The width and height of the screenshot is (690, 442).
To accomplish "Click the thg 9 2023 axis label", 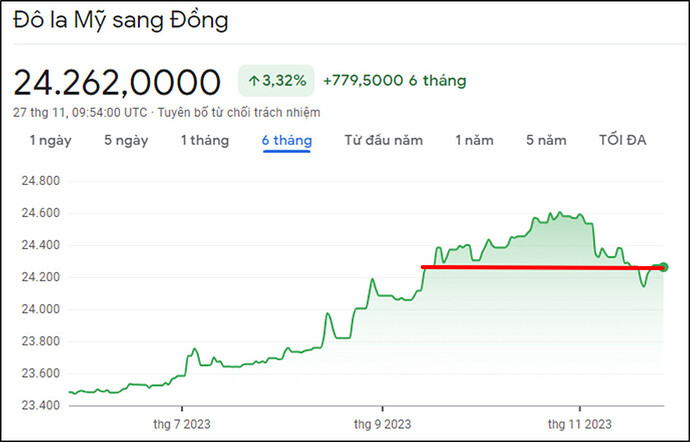I will 381,424.
